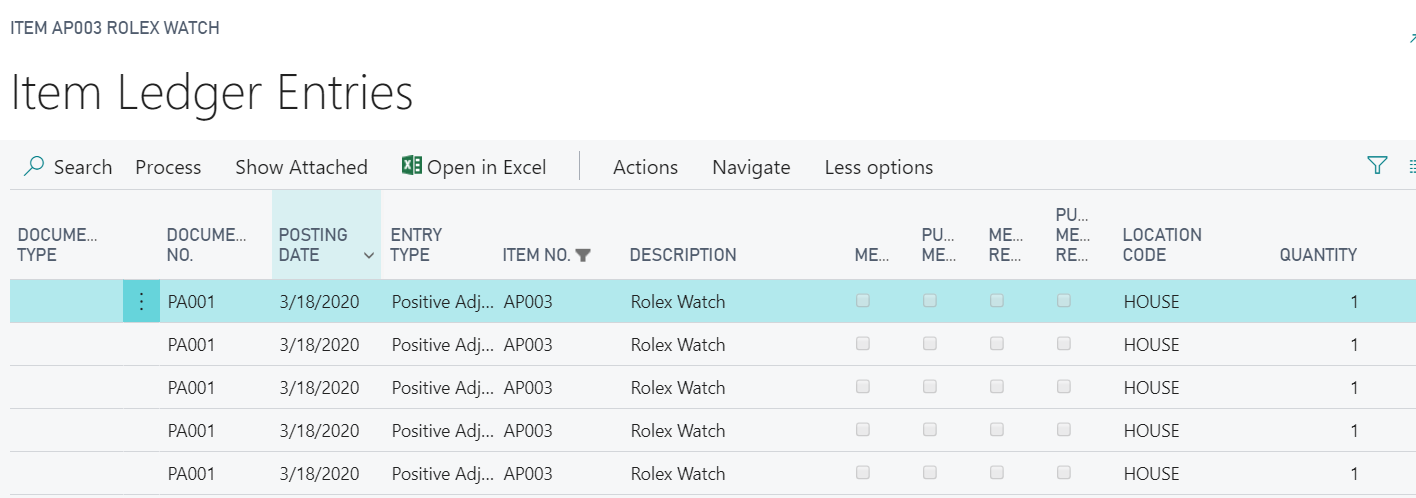Click AP003 in the last row
Image resolution: width=1416 pixels, height=498 pixels.
(528, 474)
